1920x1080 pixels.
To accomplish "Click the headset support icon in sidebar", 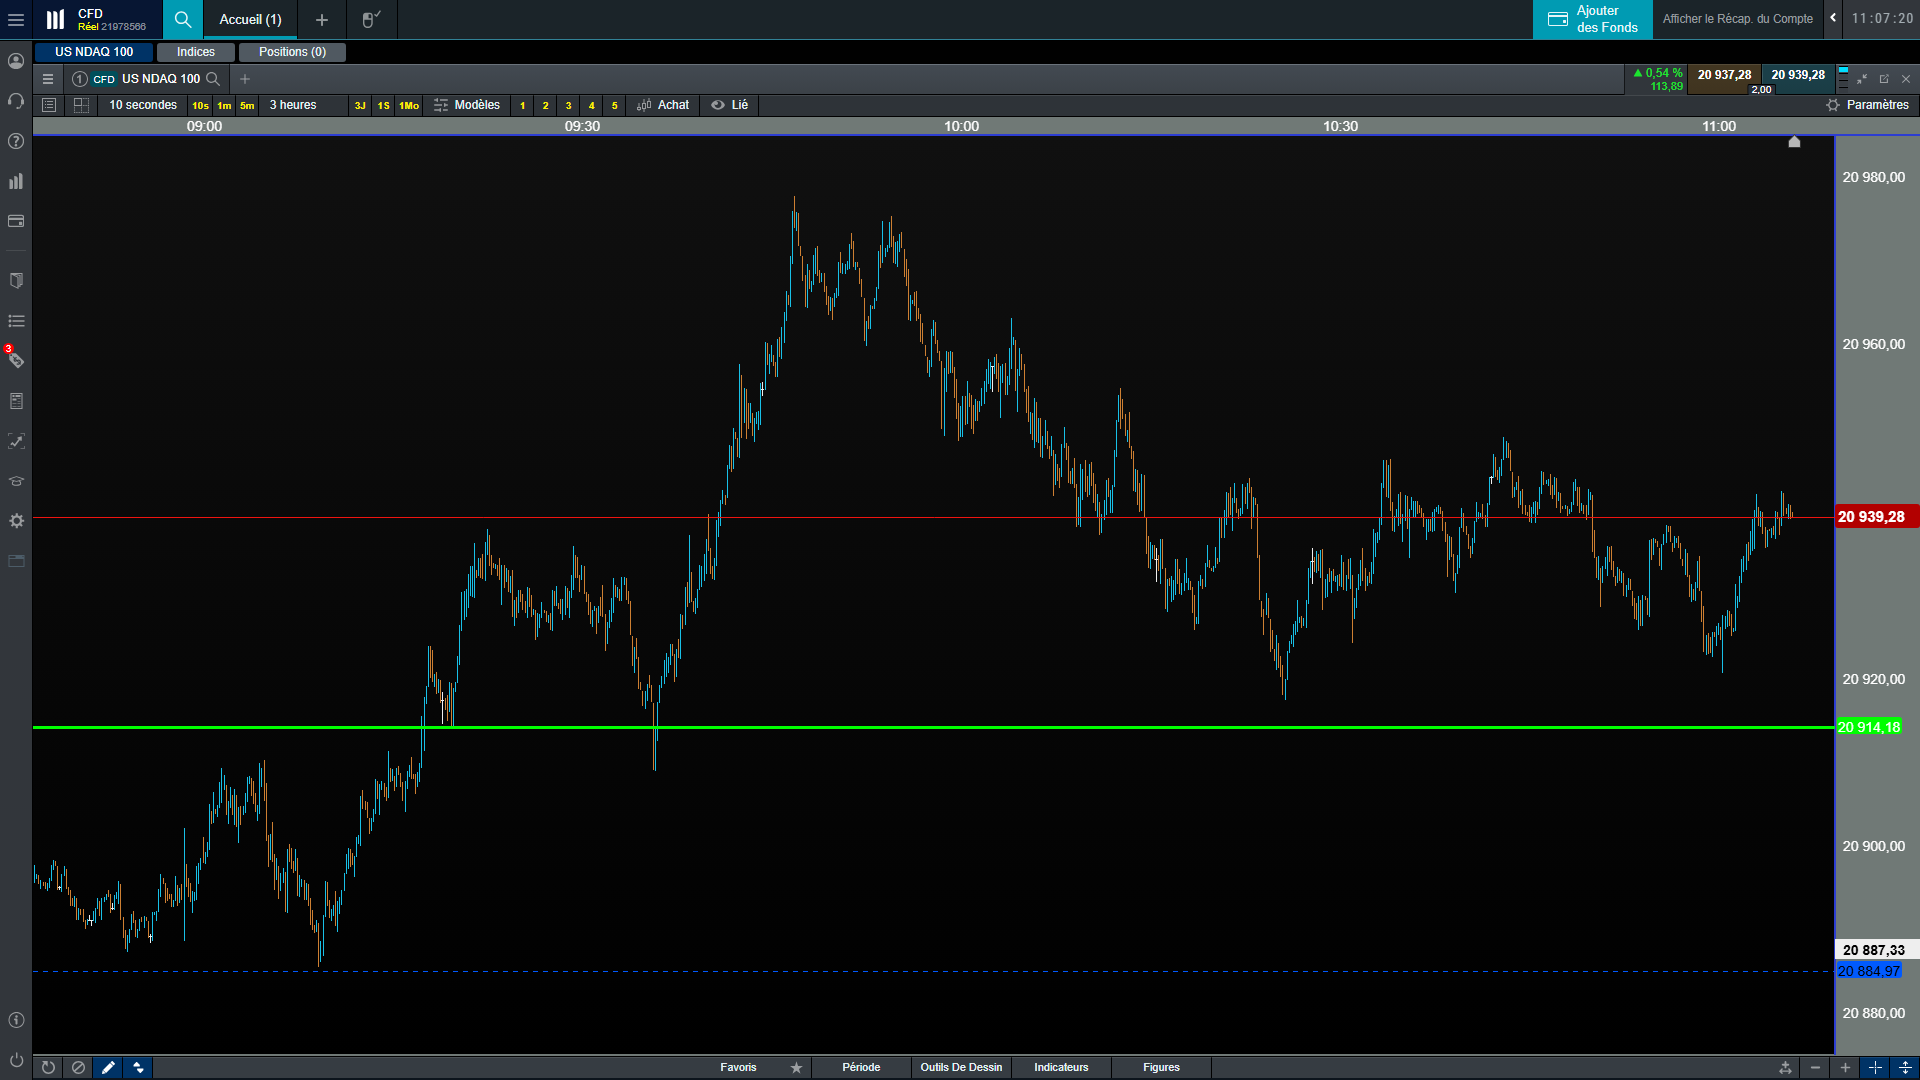I will (x=16, y=101).
